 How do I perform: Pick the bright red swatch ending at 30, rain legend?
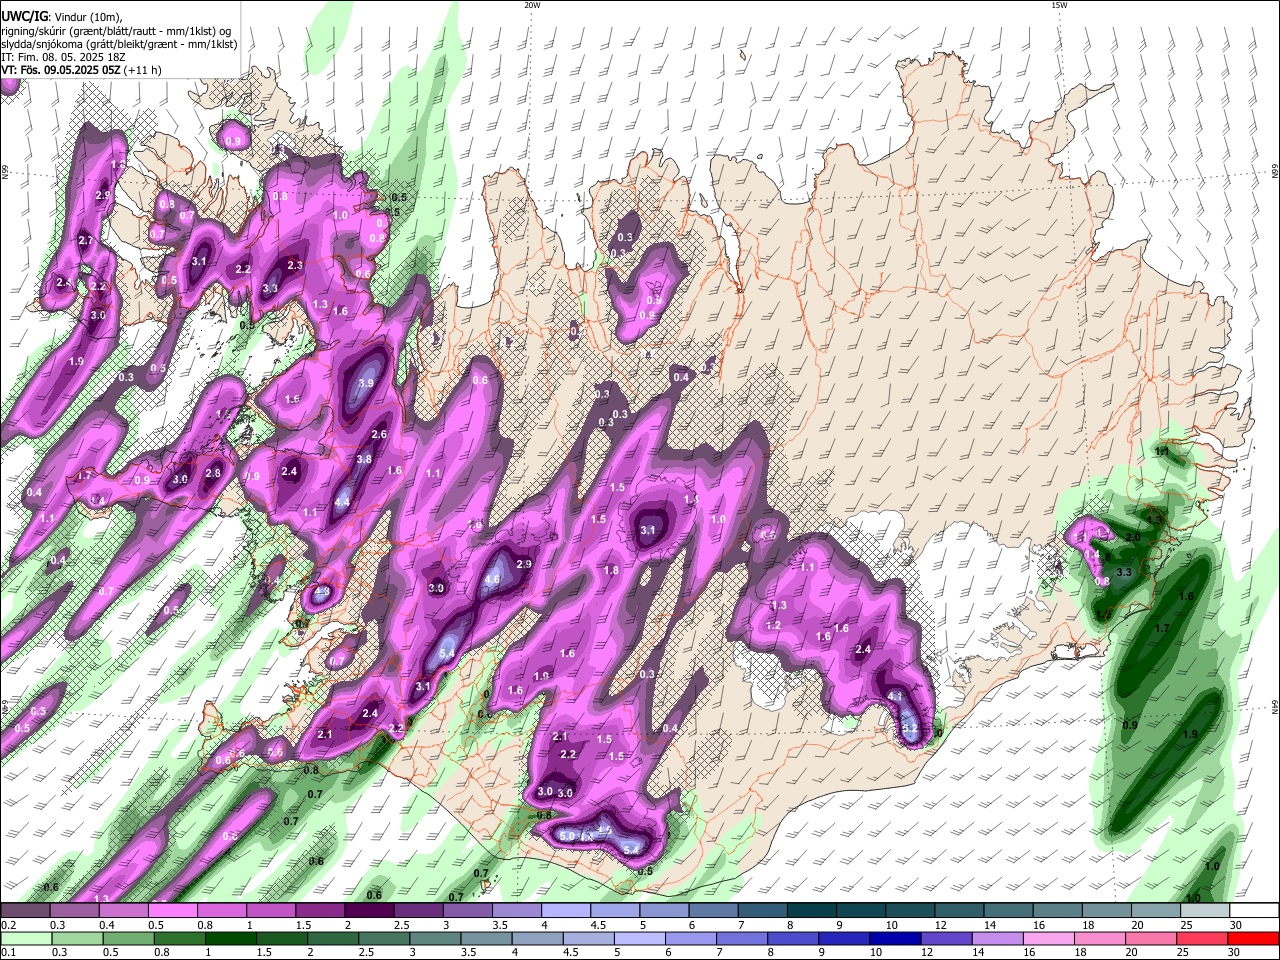tap(1254, 938)
